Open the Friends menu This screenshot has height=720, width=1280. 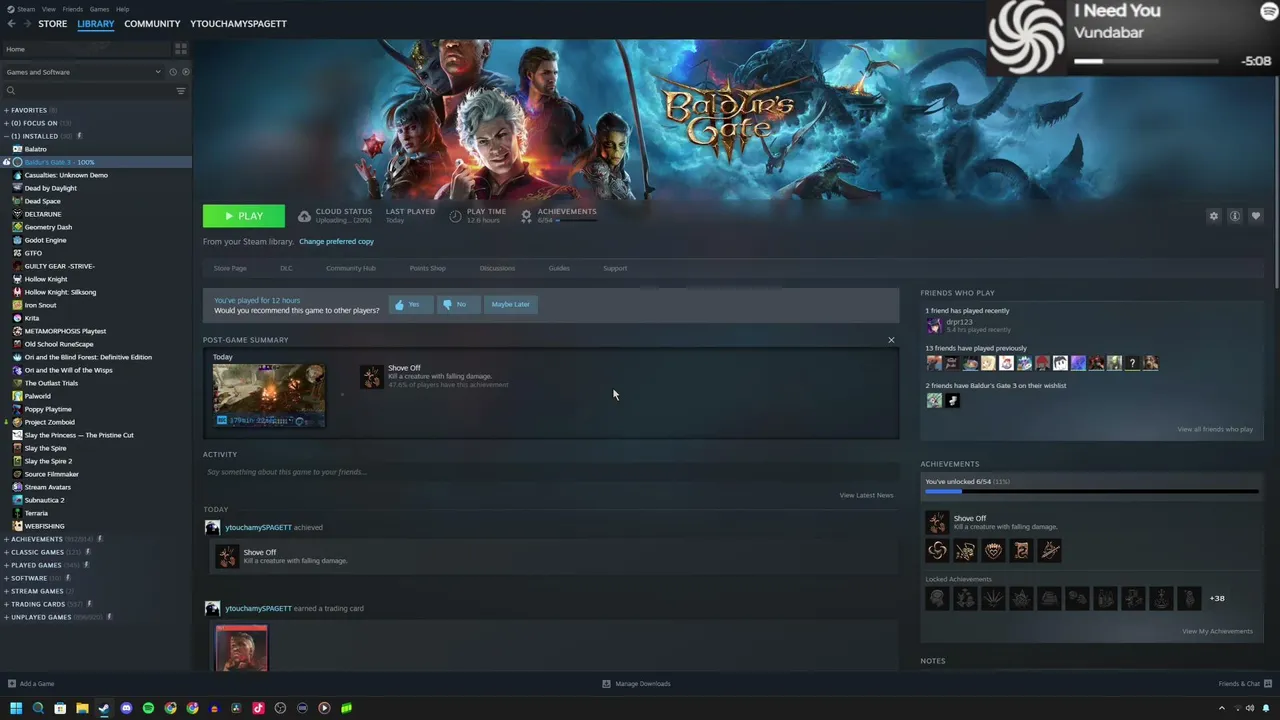(x=73, y=9)
